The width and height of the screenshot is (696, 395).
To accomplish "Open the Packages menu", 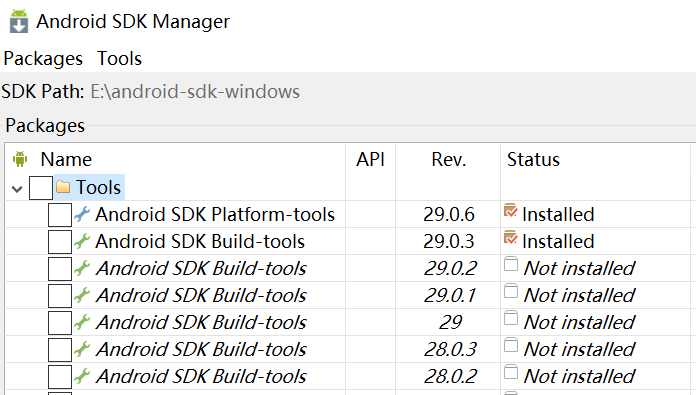I will [x=43, y=59].
